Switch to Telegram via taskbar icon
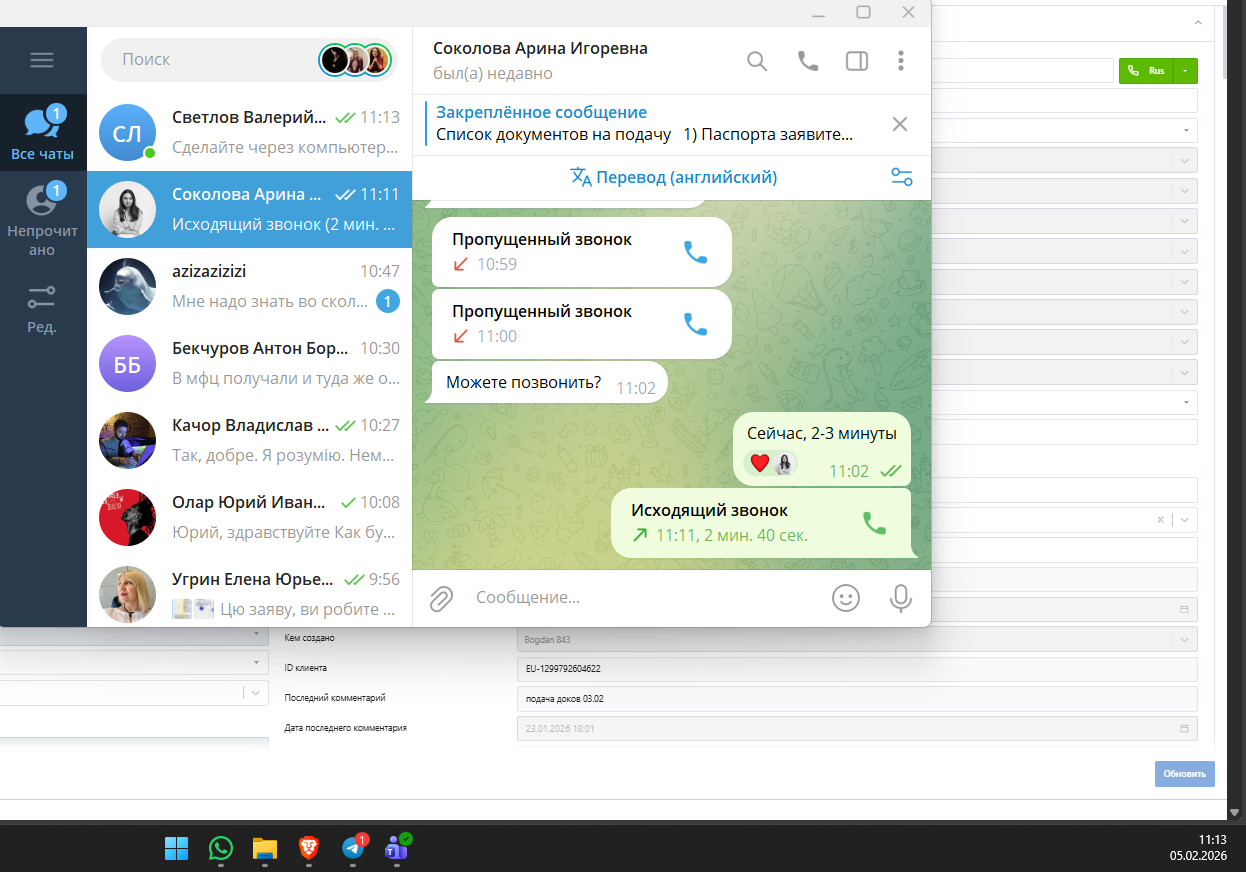Image resolution: width=1246 pixels, height=872 pixels. (x=353, y=848)
